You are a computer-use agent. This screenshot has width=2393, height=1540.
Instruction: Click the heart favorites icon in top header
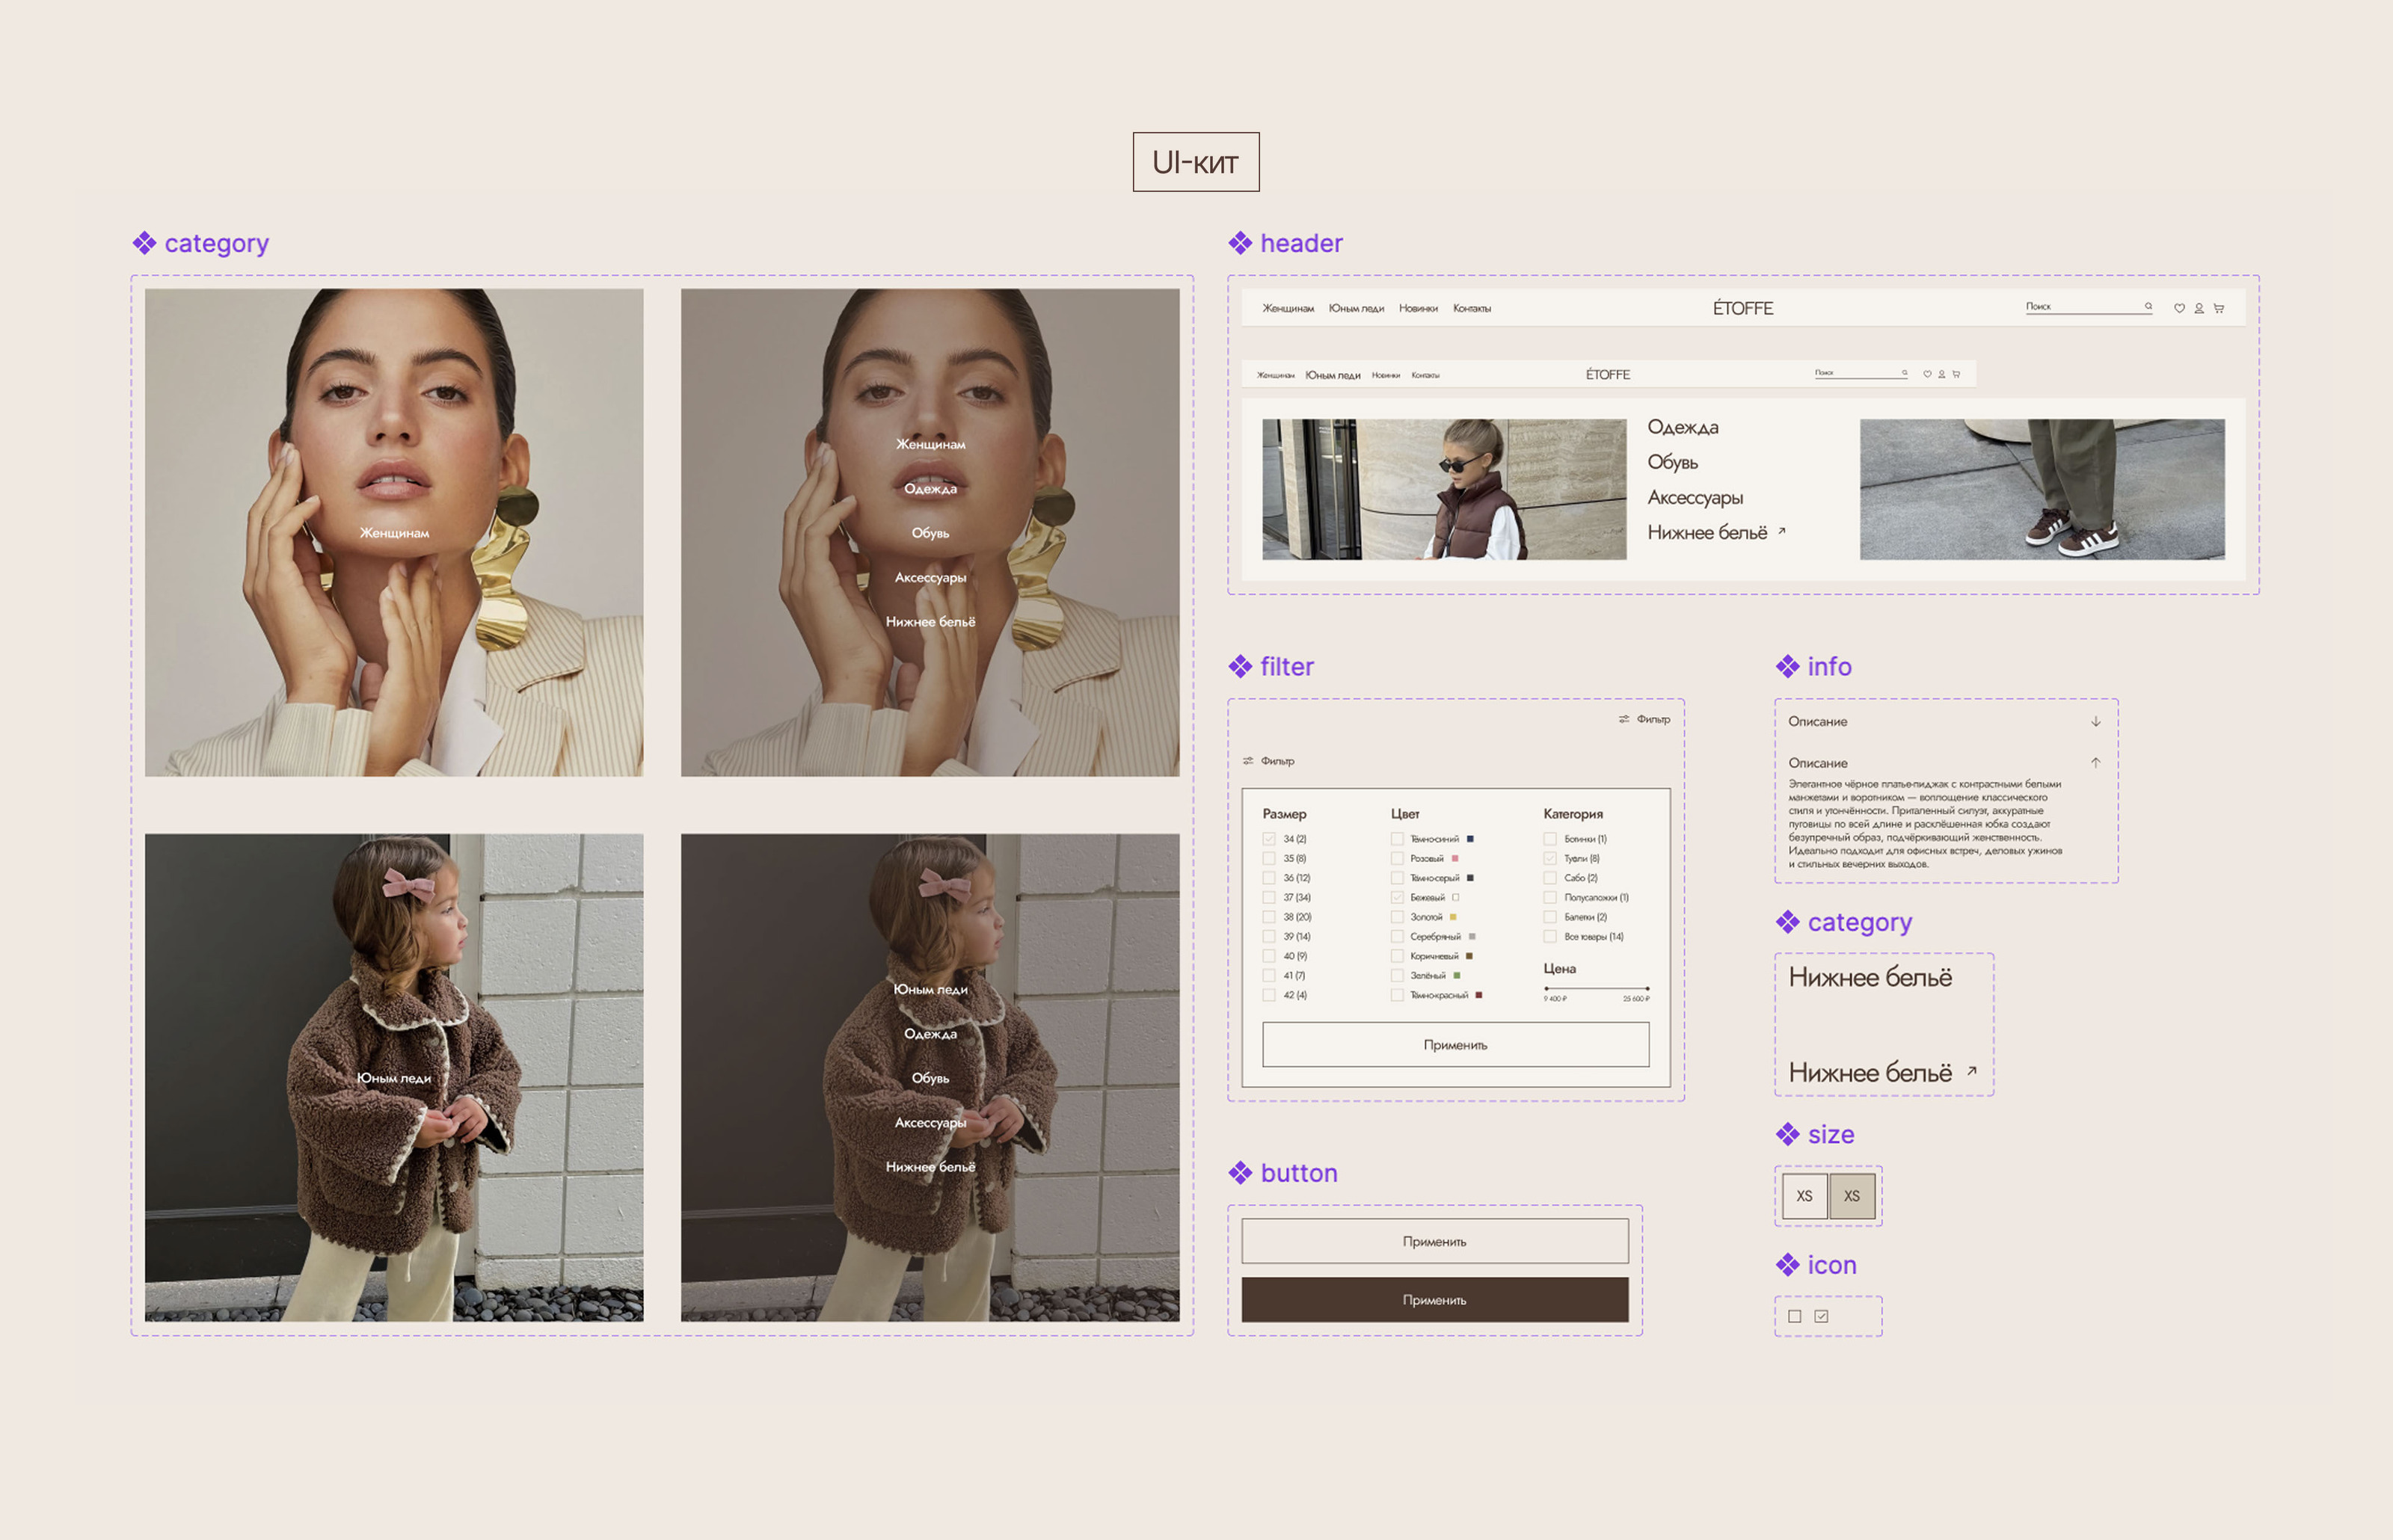coord(2179,309)
